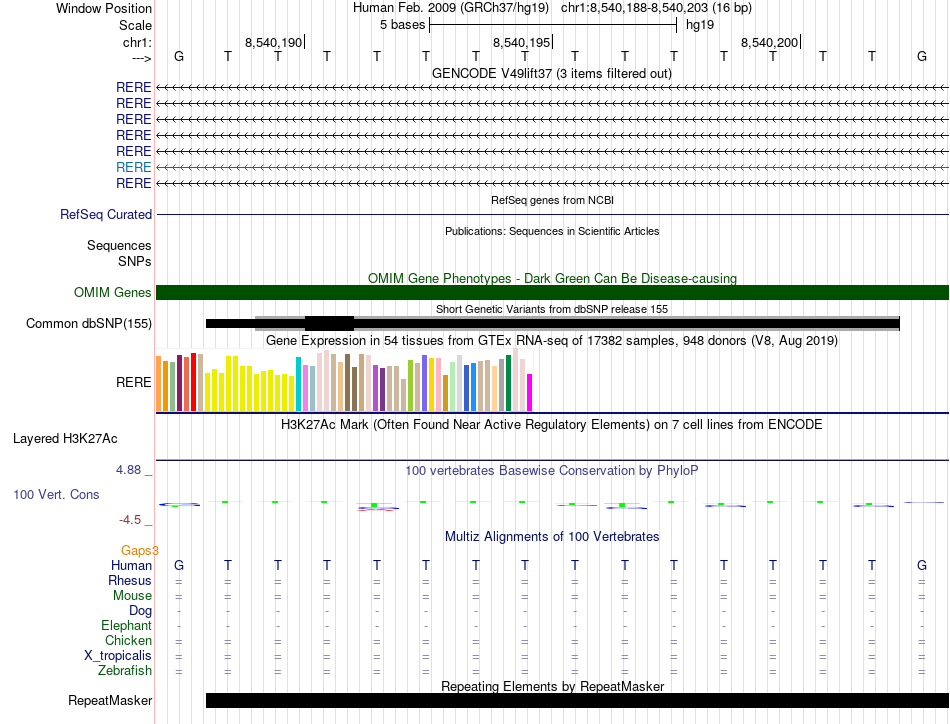Open the RepeatMasker track label
This screenshot has width=950, height=724.
coord(110,700)
